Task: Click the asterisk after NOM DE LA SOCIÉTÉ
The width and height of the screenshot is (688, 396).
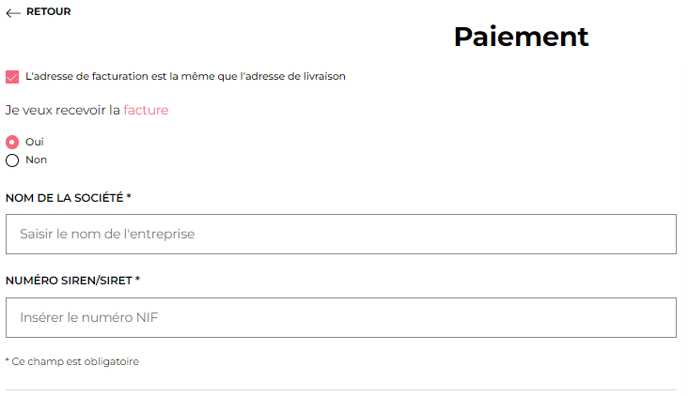Action: (129, 196)
